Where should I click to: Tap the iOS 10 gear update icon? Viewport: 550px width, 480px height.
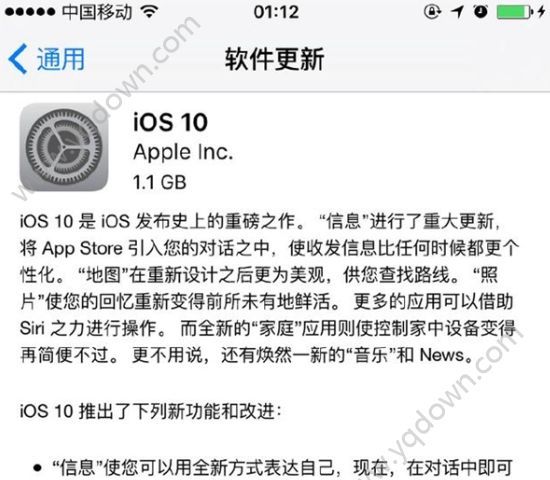pyautogui.click(x=64, y=147)
